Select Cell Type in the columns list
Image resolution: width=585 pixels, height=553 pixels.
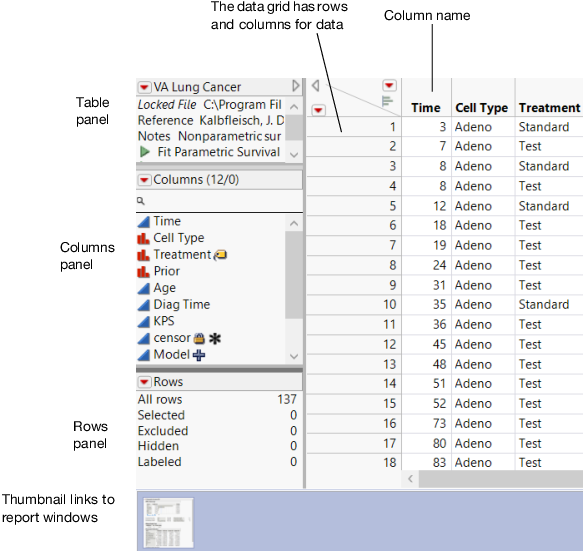click(x=179, y=238)
